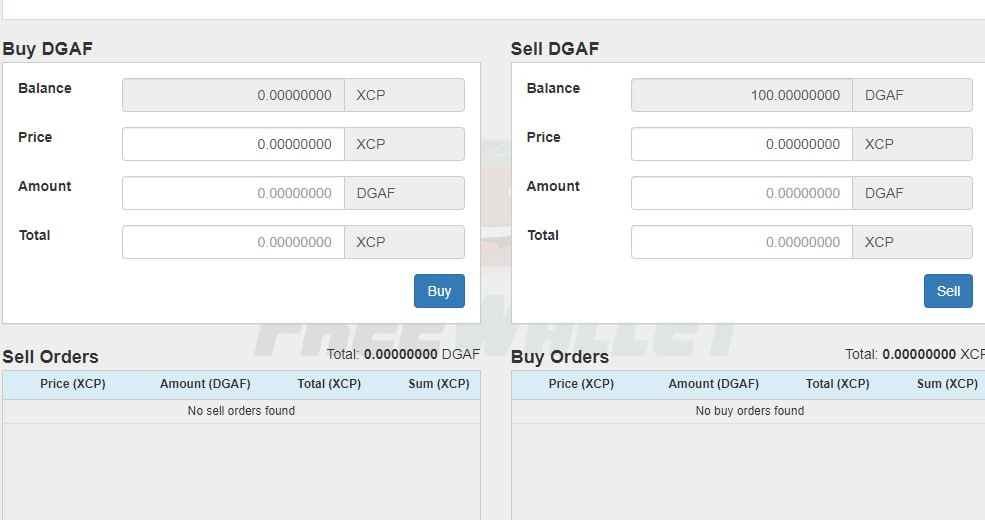Click the 'No buy orders found' row
The height and width of the screenshot is (520, 985).
click(748, 411)
